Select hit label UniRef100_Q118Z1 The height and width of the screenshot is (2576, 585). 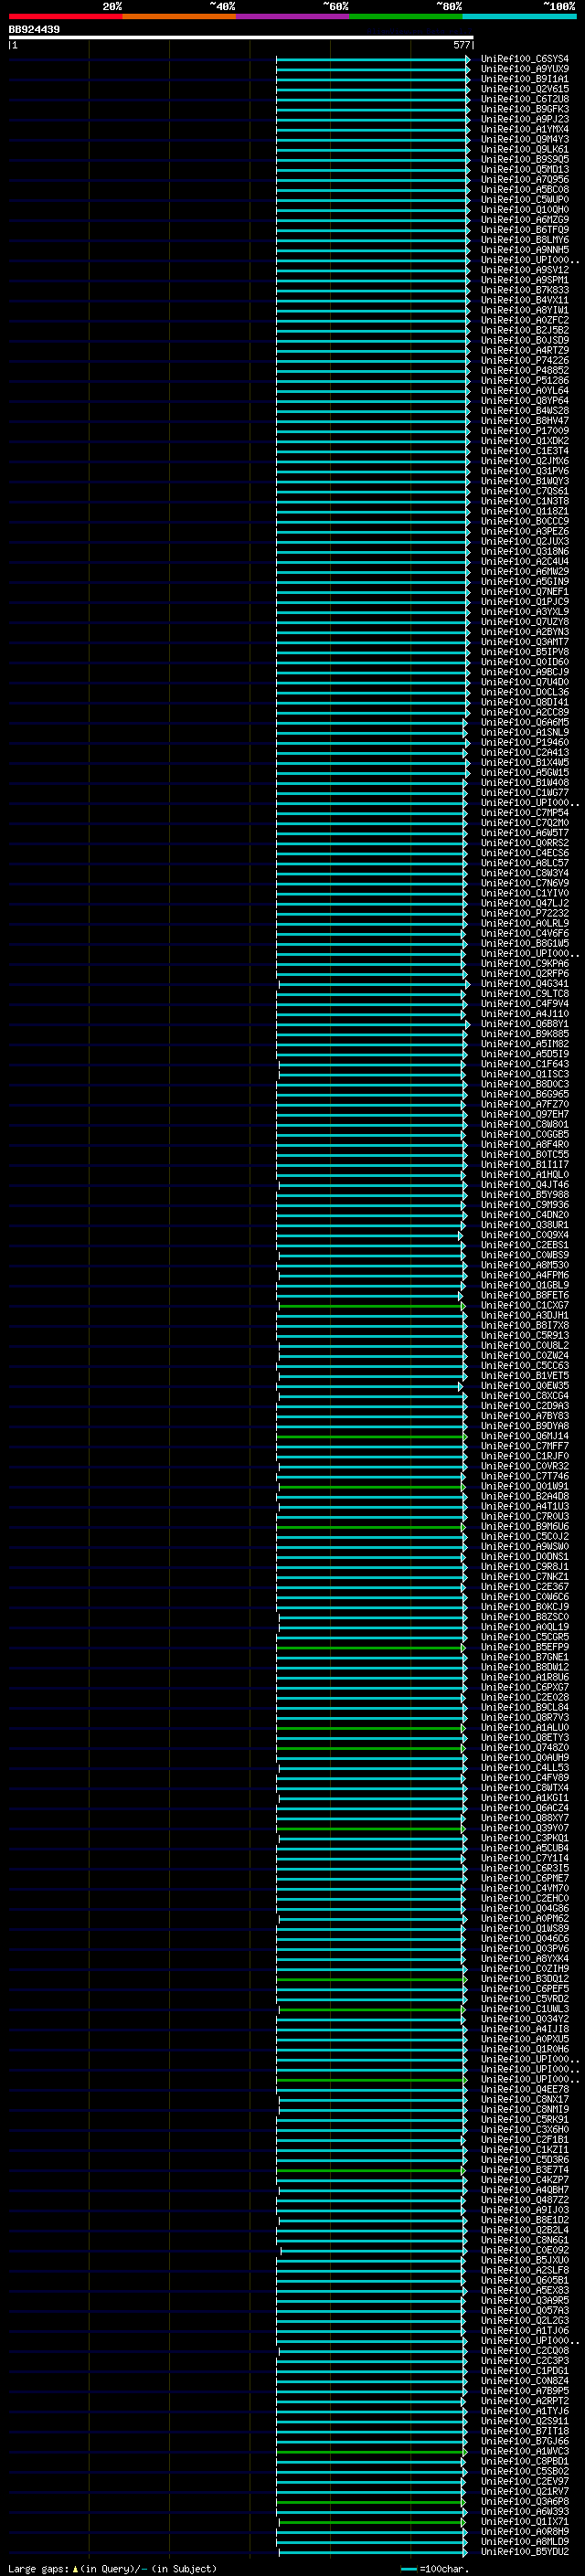click(525, 511)
